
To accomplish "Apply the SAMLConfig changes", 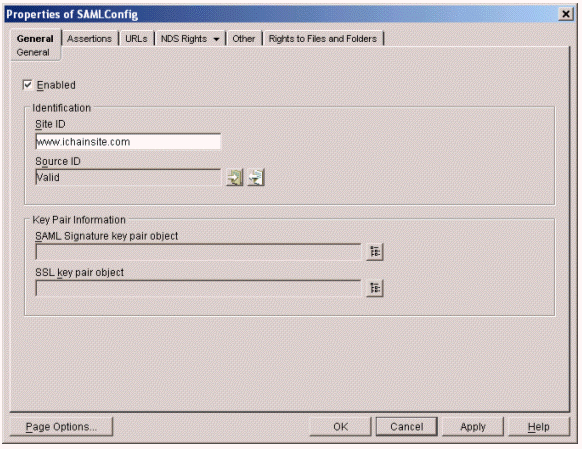I will tap(473, 427).
